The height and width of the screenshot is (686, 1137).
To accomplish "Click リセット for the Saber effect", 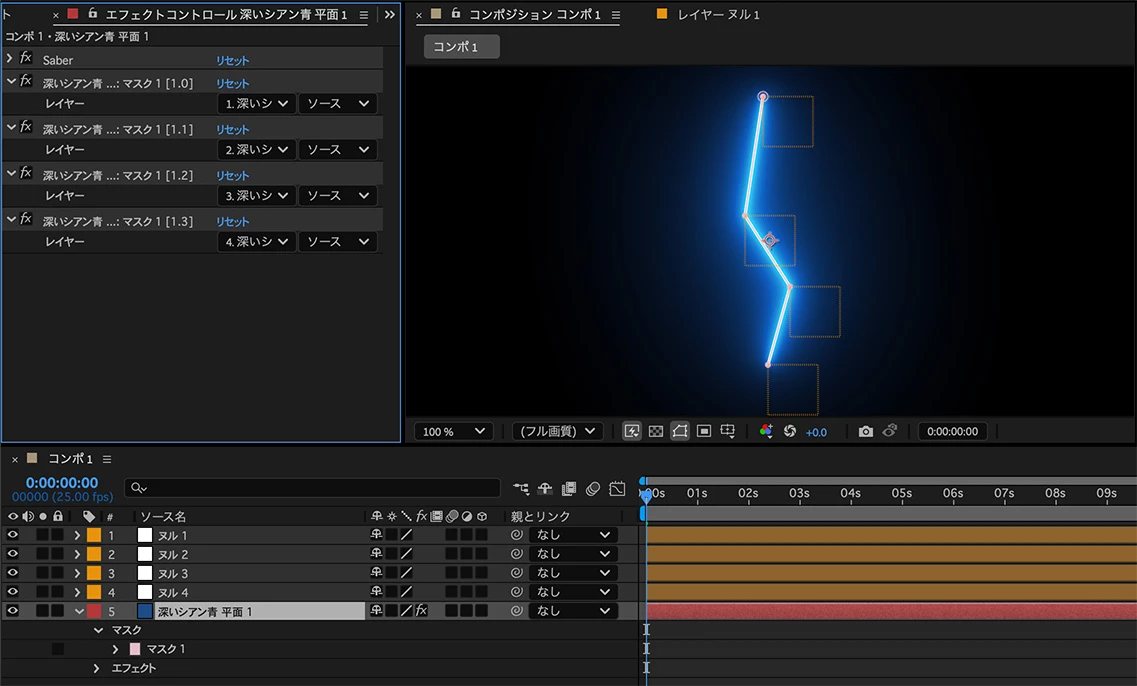I will 233,61.
